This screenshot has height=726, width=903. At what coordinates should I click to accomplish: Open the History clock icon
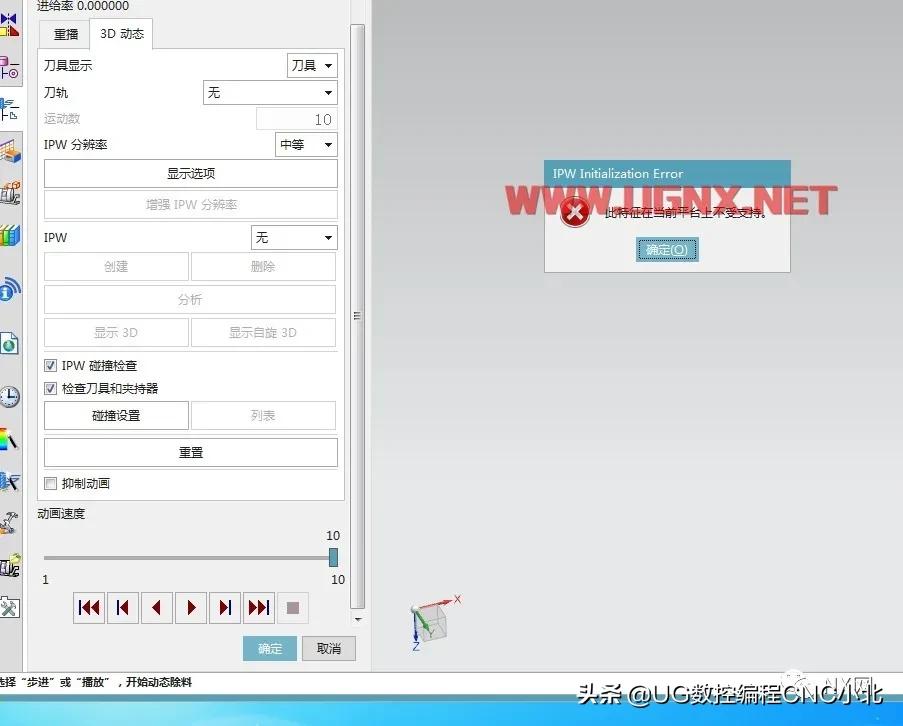point(9,397)
